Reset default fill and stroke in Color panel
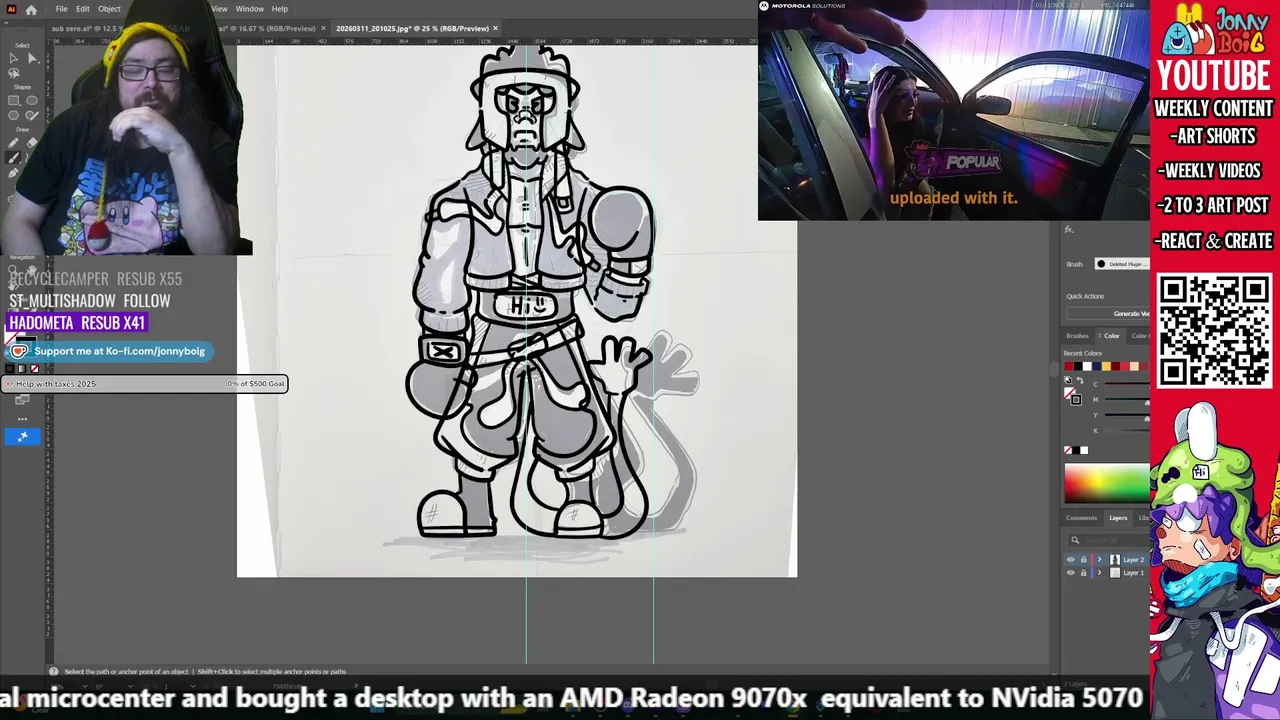1280x720 pixels. click(x=1068, y=380)
